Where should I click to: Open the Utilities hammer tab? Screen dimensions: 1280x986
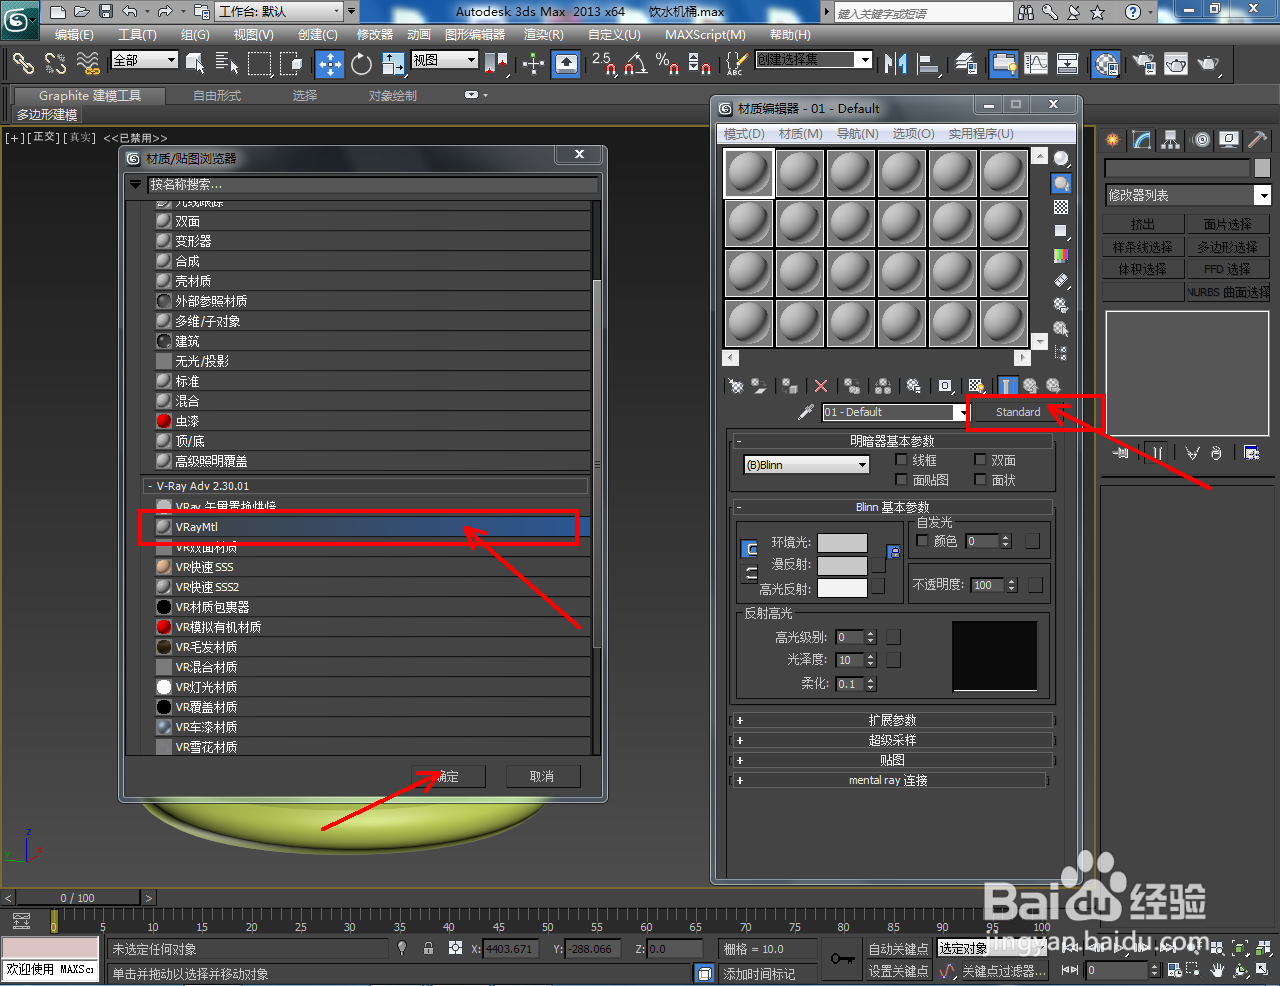(1258, 140)
